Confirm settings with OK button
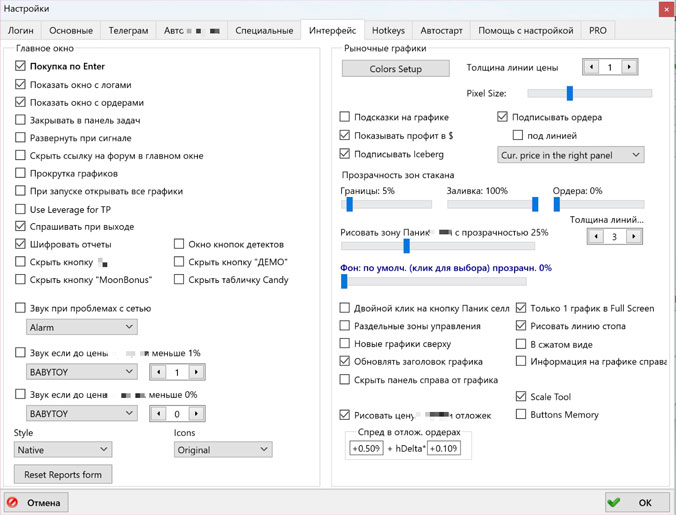Screen dimensions: 676x515 point(637,503)
